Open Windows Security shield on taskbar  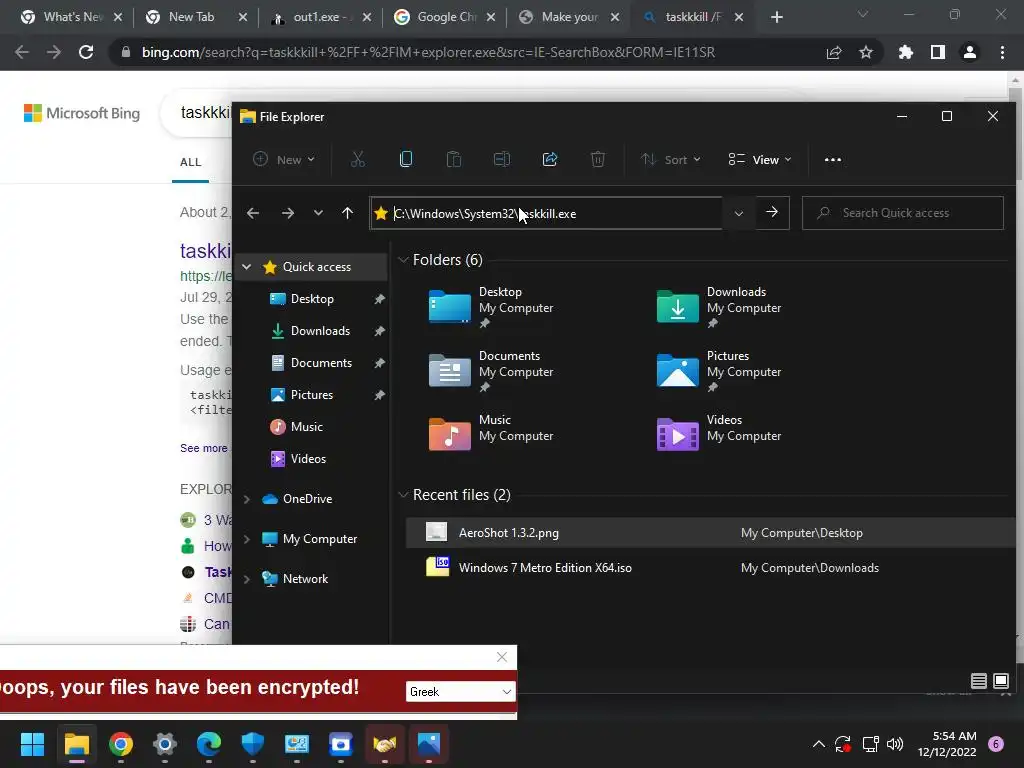(253, 744)
